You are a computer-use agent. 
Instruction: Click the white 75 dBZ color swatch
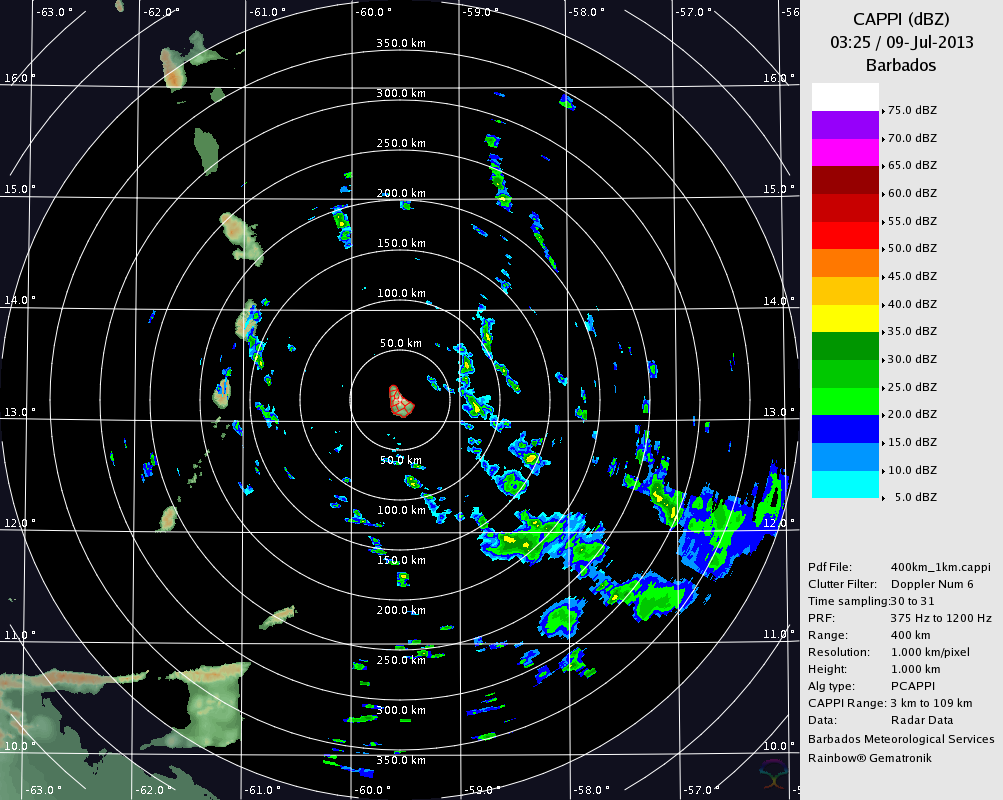pos(845,97)
